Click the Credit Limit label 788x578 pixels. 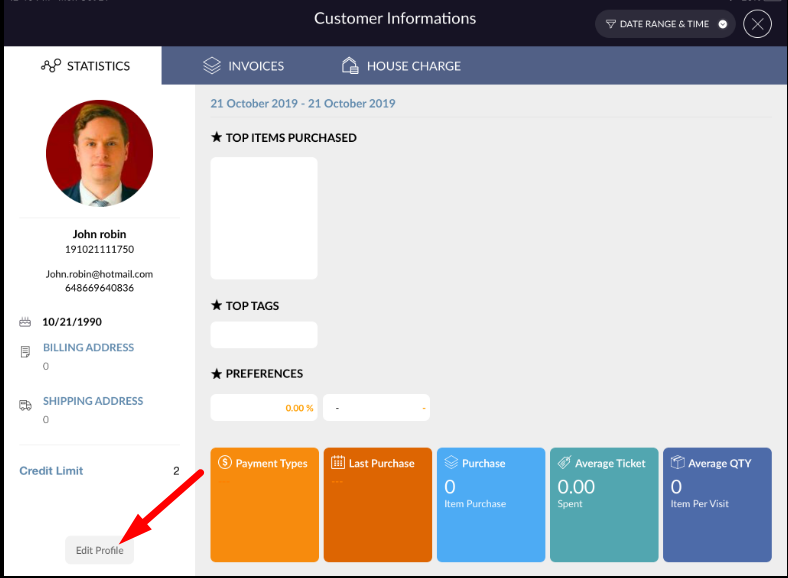click(x=51, y=471)
